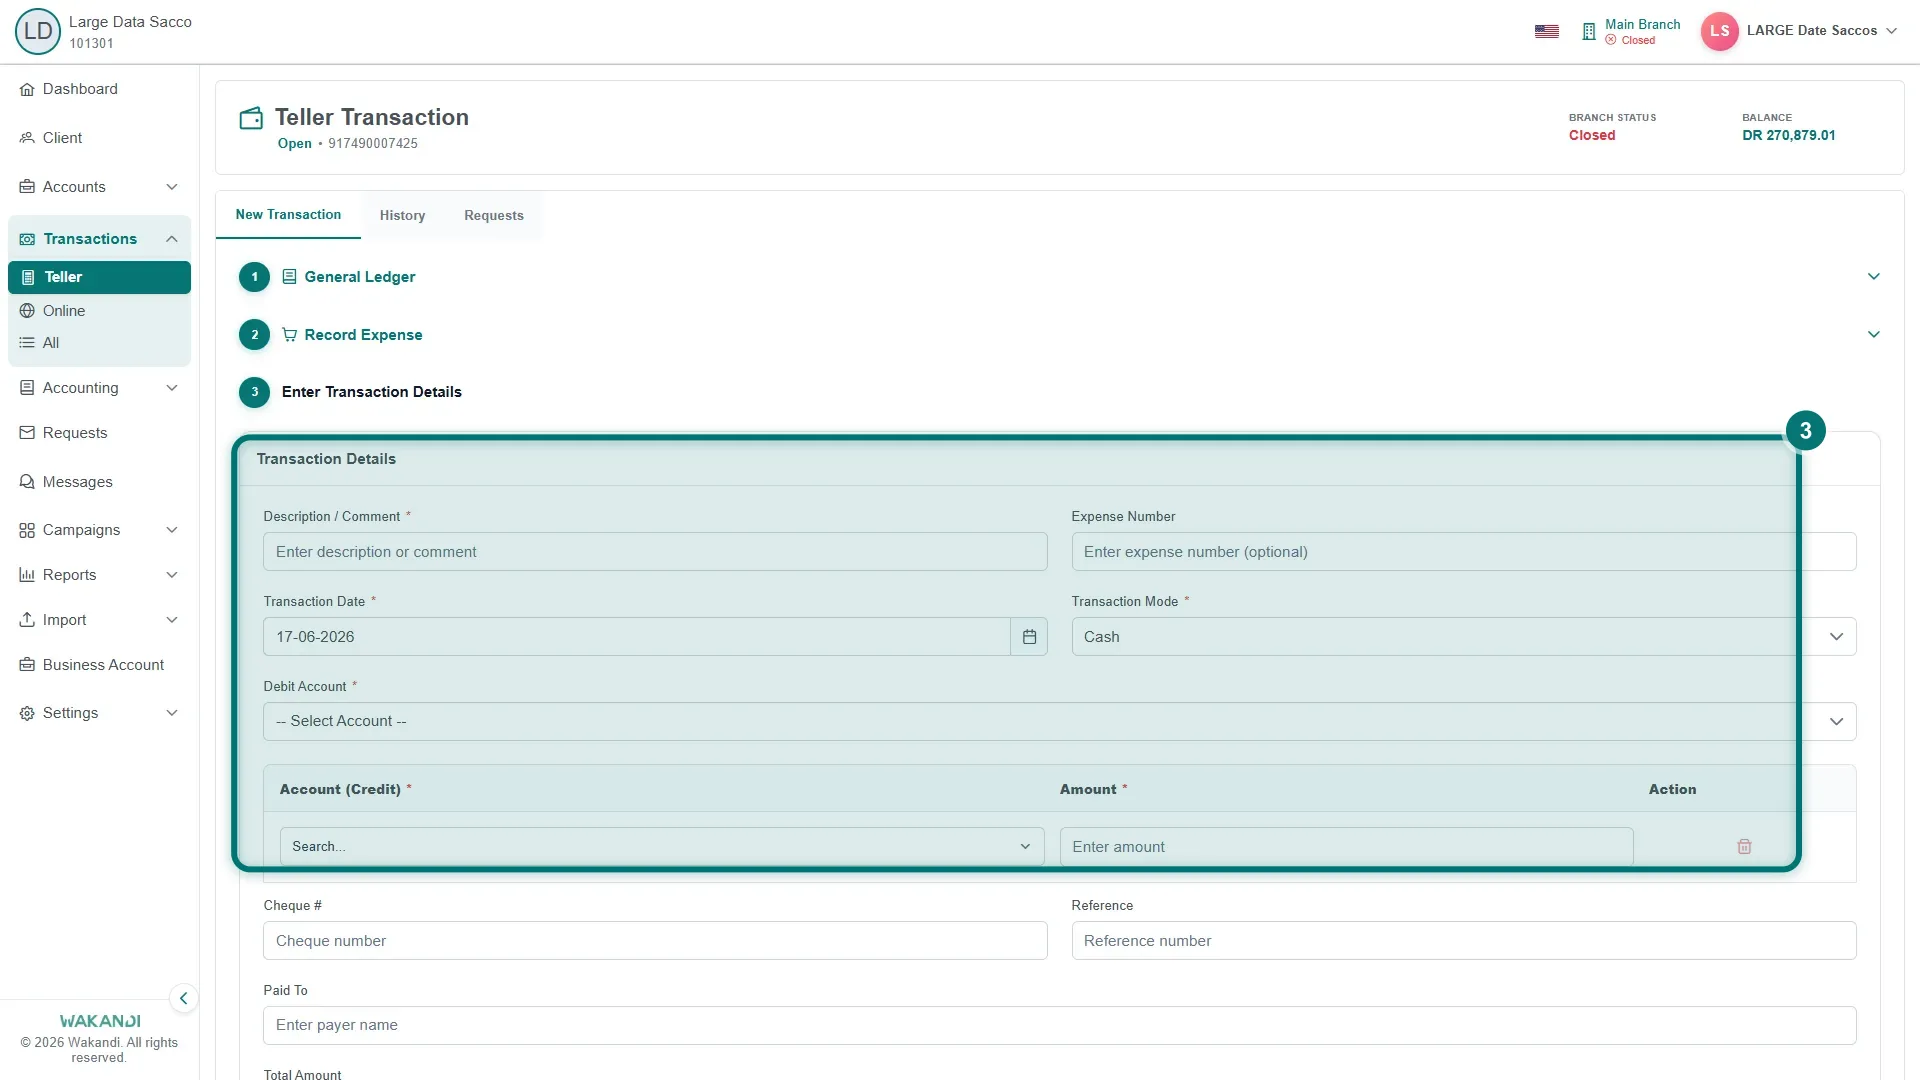Click the Import upload icon
Screen dimensions: 1920x1080
tap(27, 620)
